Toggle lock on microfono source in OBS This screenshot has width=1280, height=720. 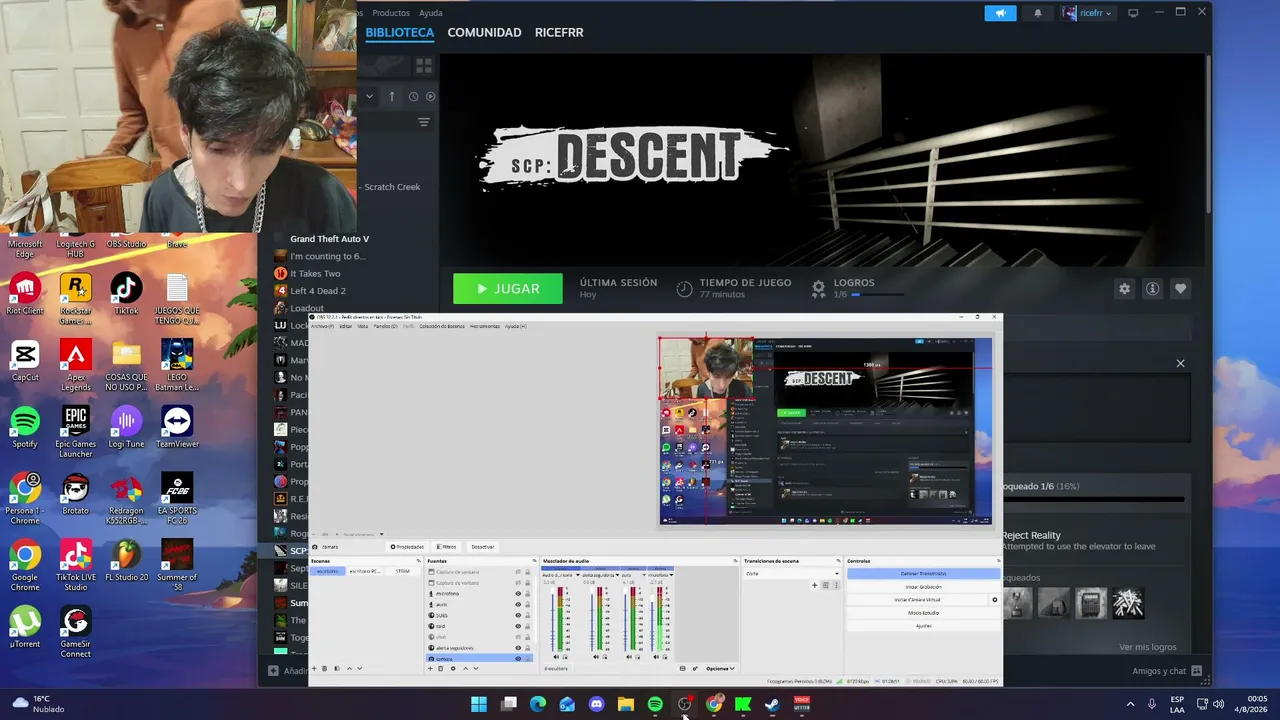coord(528,594)
